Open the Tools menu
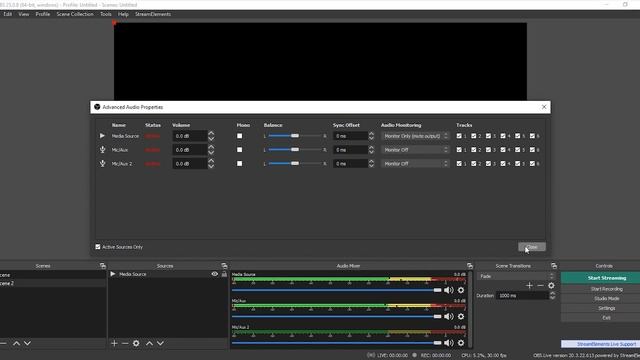The width and height of the screenshot is (640, 360). [106, 14]
